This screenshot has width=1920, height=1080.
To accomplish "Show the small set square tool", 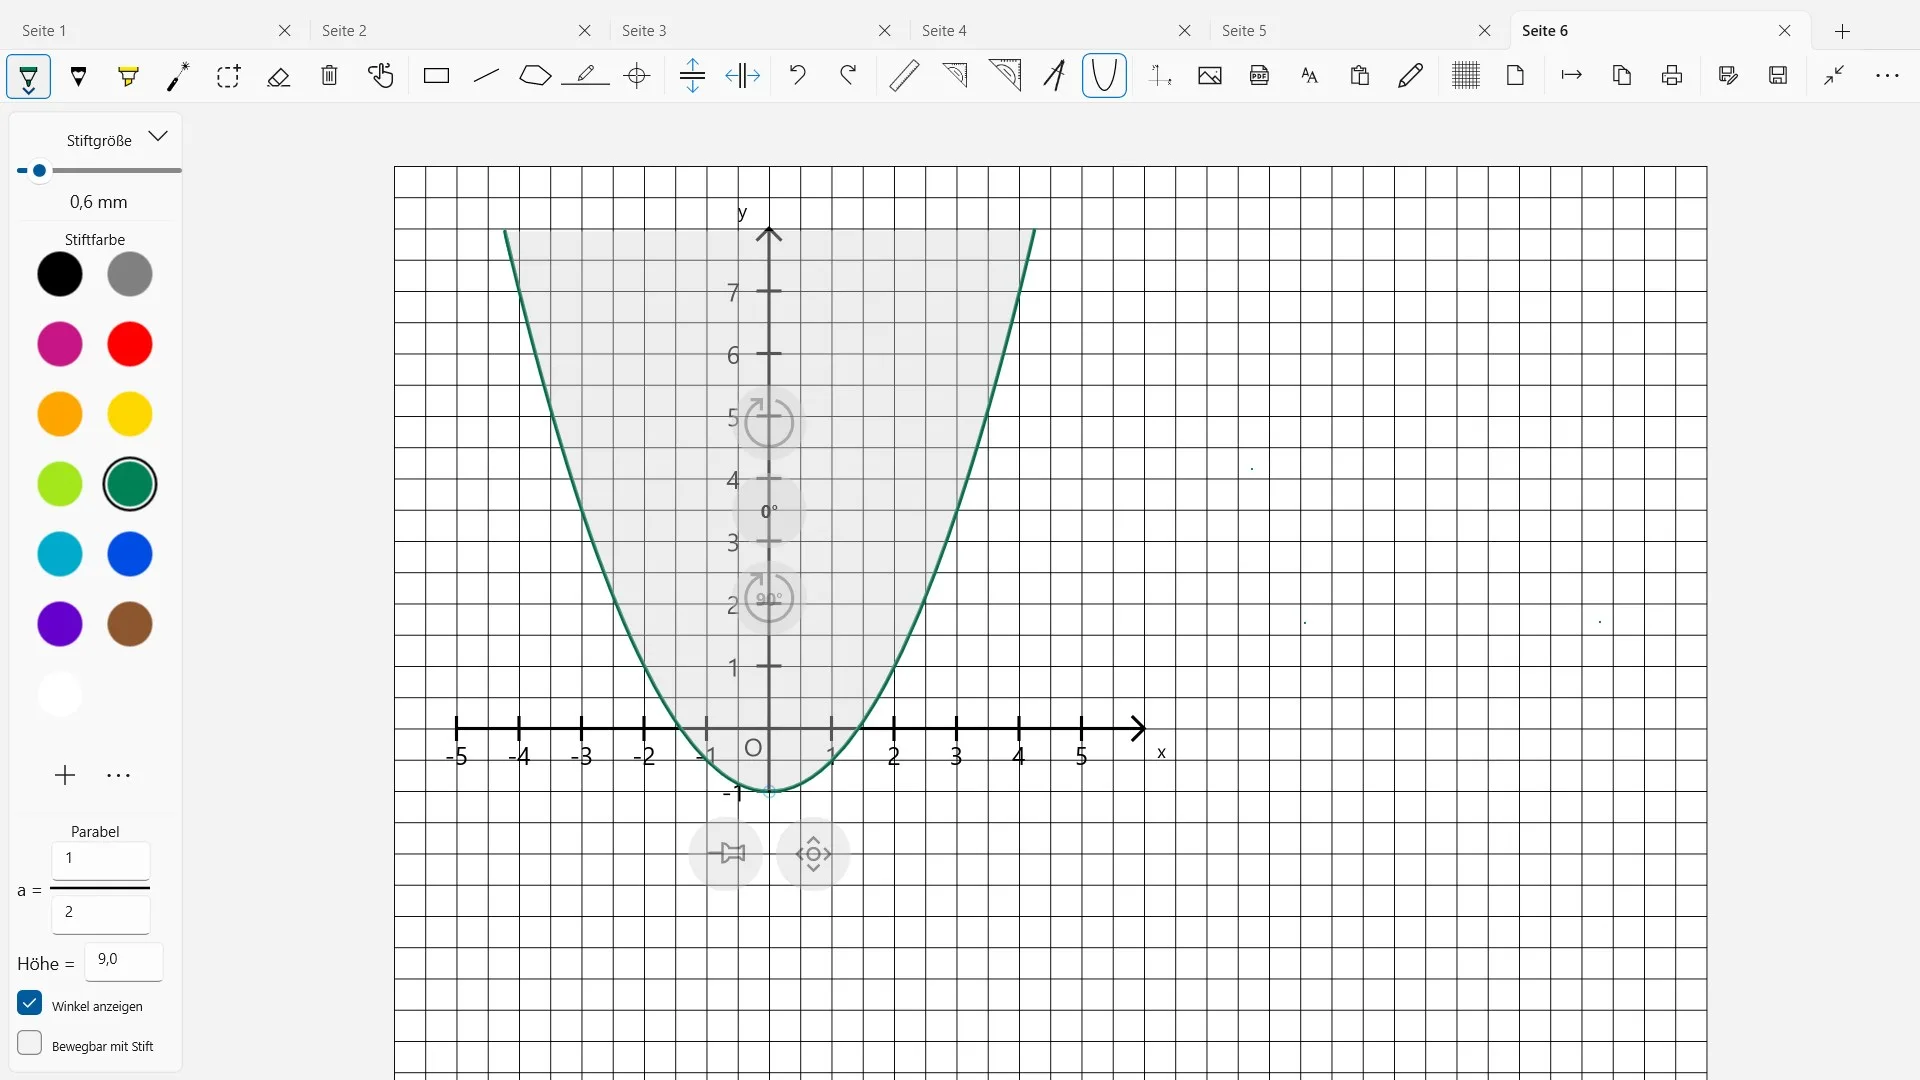I will tap(955, 76).
